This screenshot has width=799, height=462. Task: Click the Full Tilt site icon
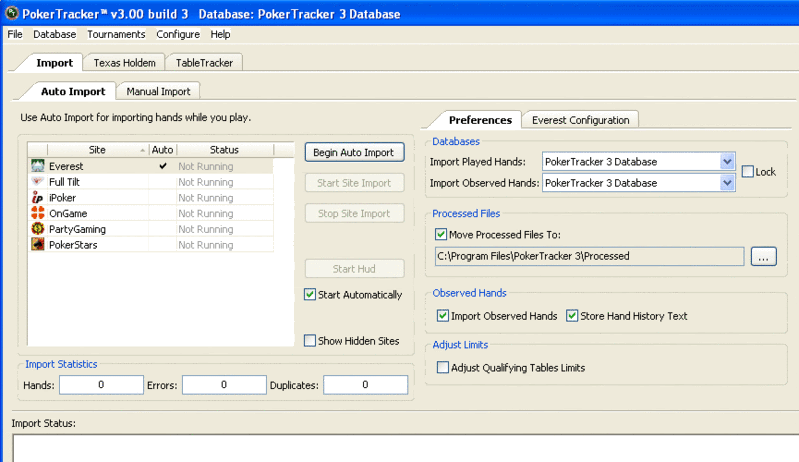(38, 182)
